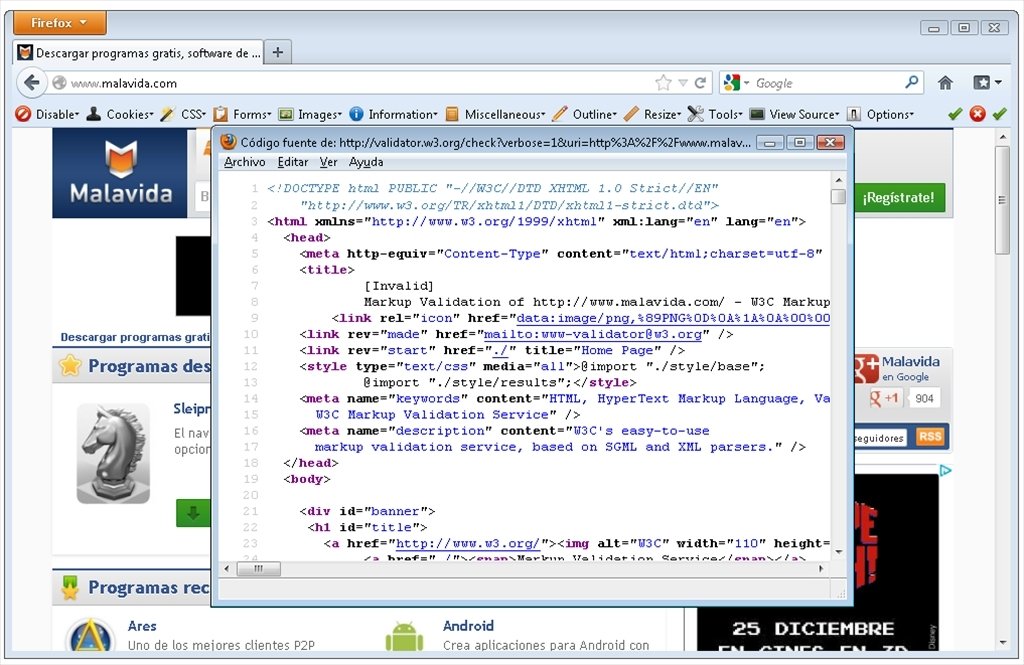Open the orange Firefox menu button
Viewport: 1024px width, 665px height.
pos(59,23)
